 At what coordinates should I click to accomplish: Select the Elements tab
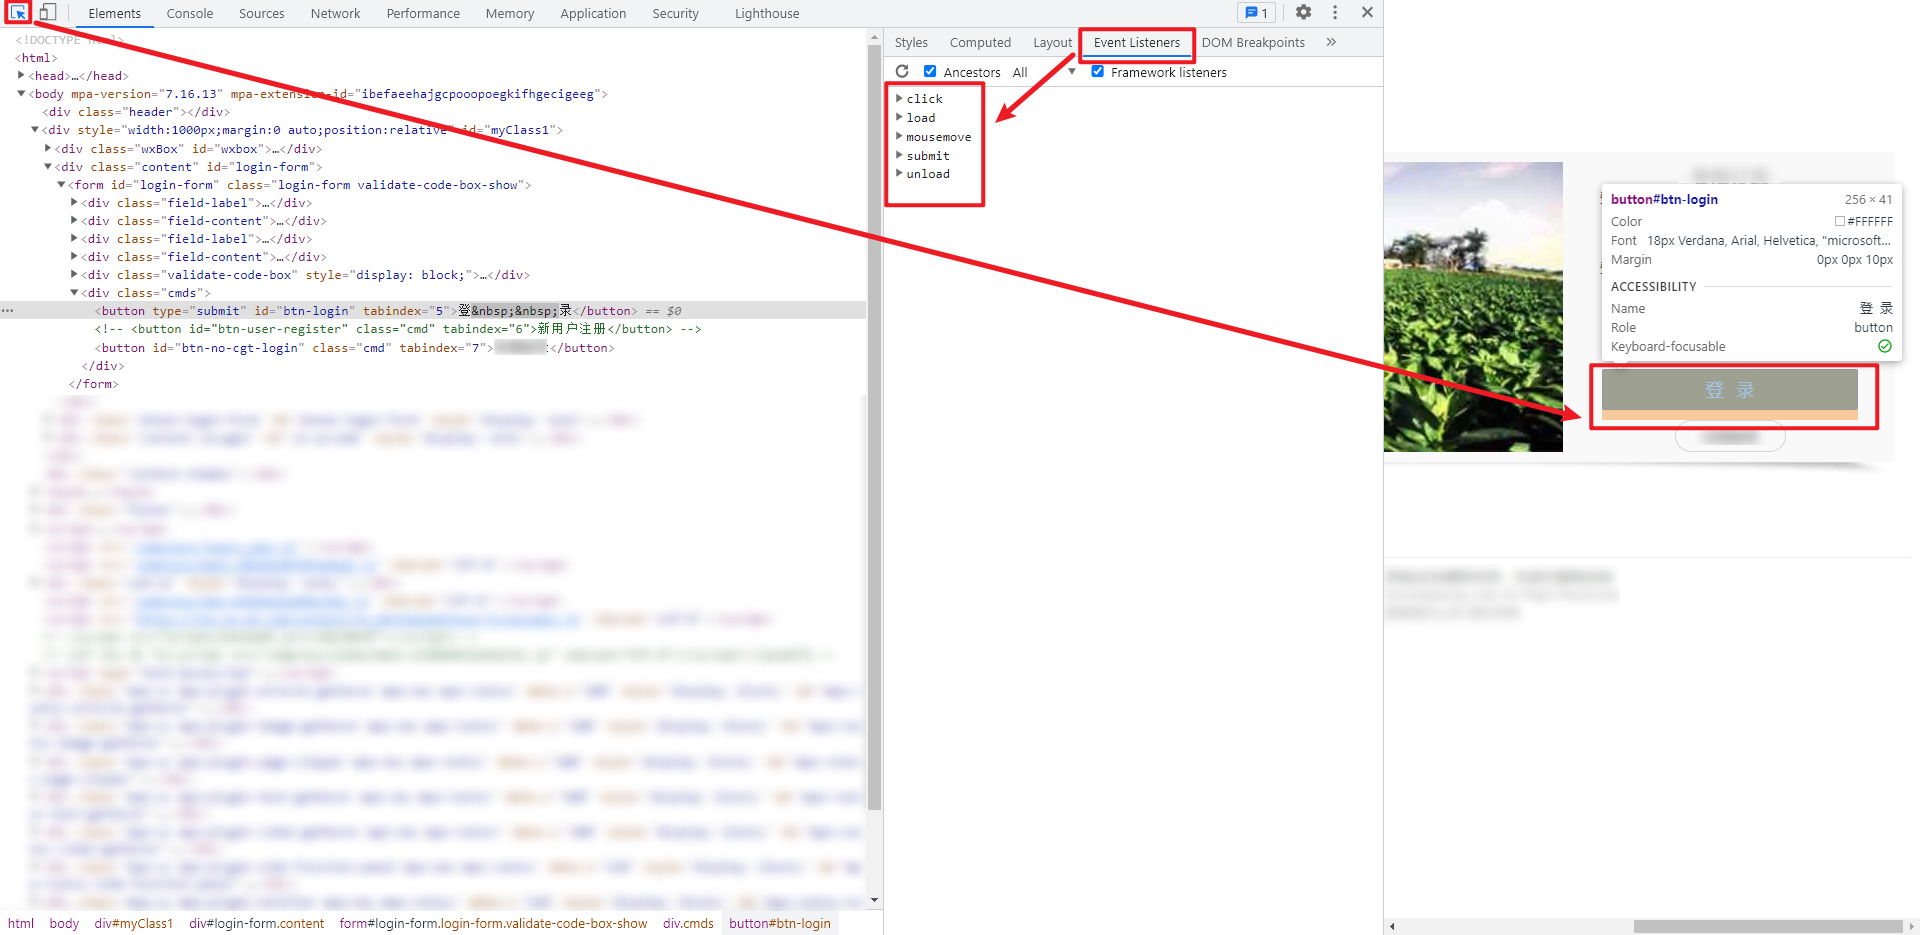click(114, 13)
